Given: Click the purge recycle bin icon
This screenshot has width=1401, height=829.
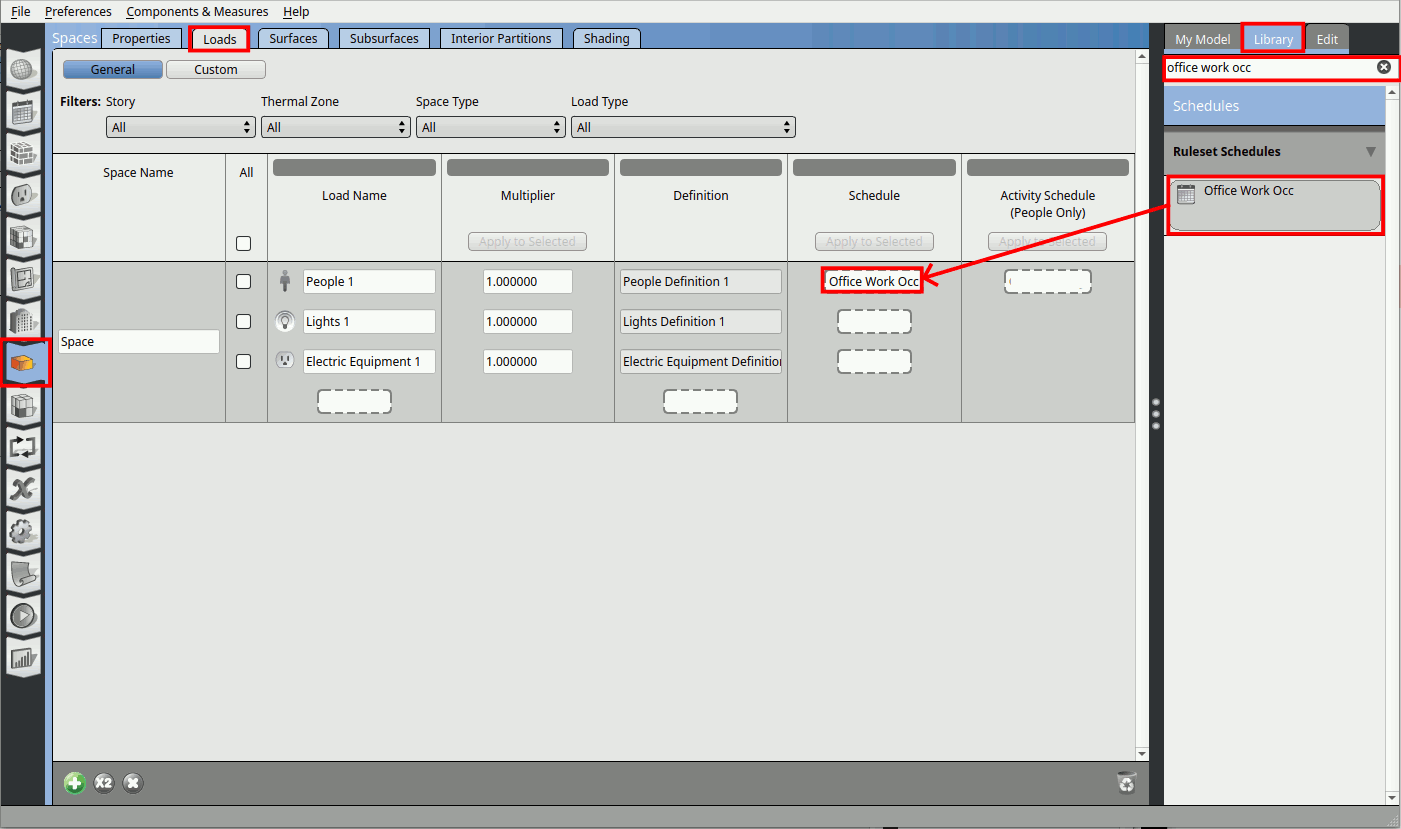Looking at the screenshot, I should pyautogui.click(x=1126, y=782).
